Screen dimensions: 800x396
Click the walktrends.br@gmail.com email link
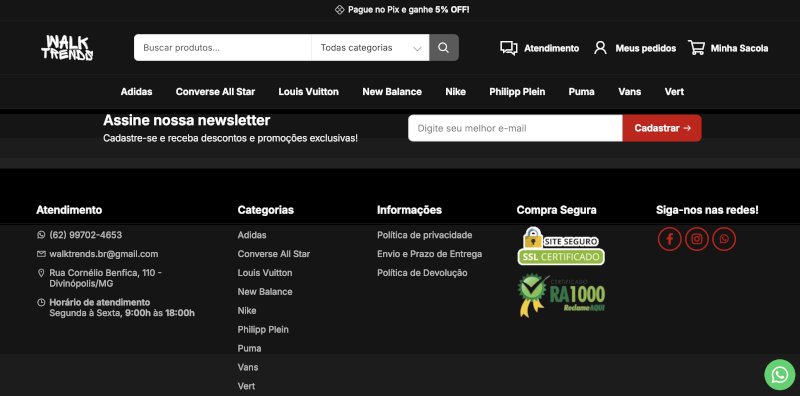click(104, 254)
